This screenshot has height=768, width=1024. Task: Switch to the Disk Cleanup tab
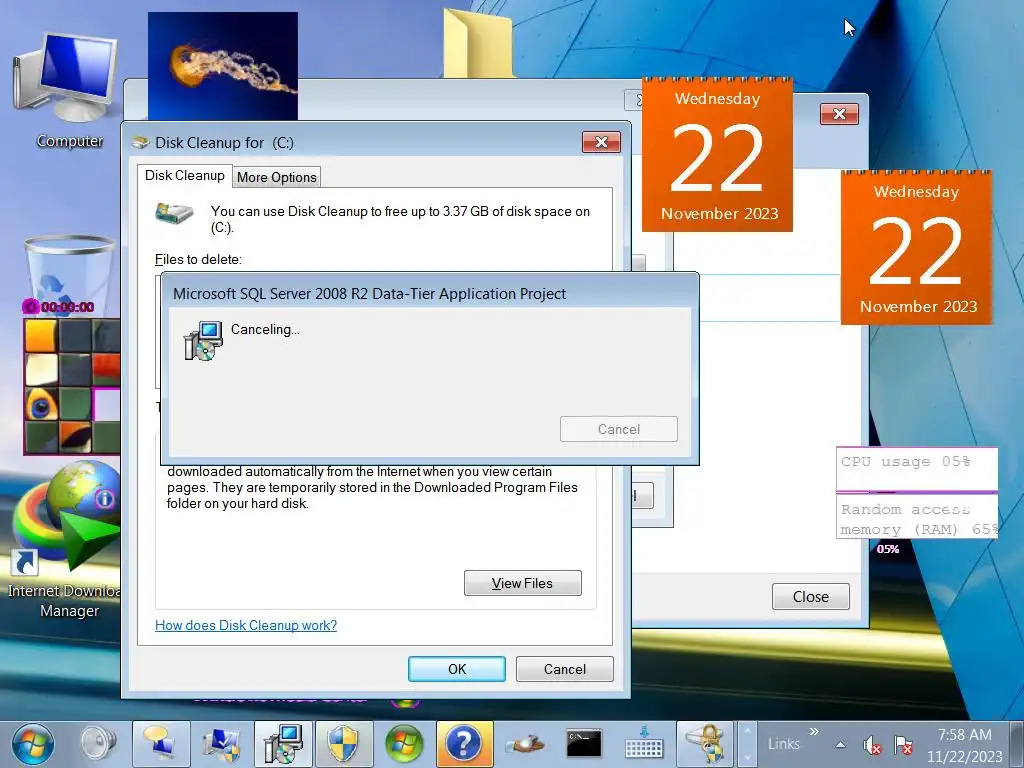(184, 176)
